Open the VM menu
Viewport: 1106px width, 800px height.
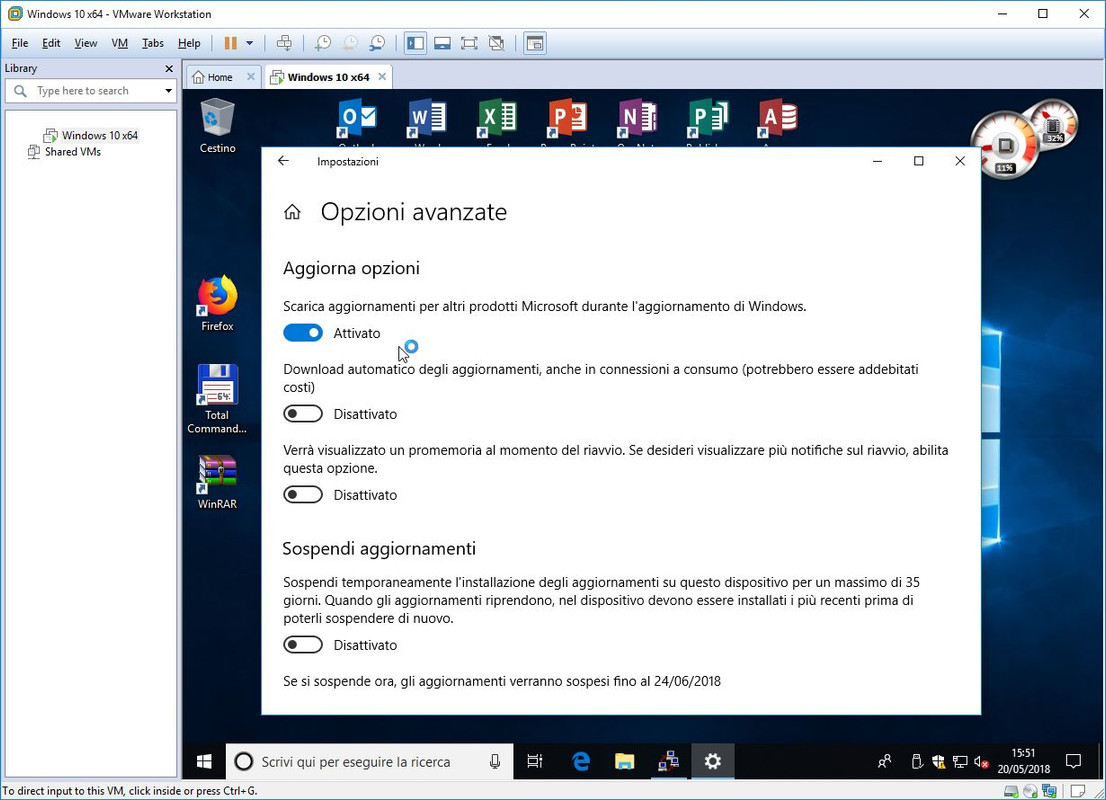(x=119, y=43)
